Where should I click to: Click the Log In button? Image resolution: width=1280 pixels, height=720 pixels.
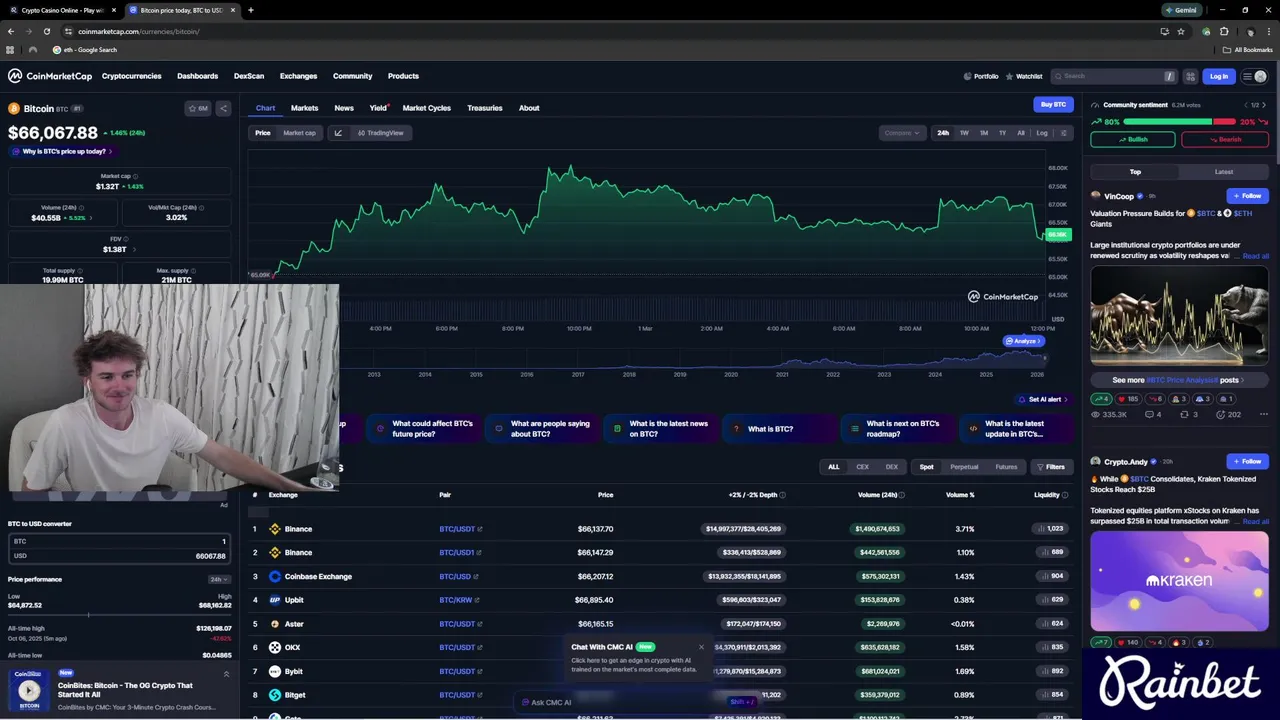[x=1219, y=76]
